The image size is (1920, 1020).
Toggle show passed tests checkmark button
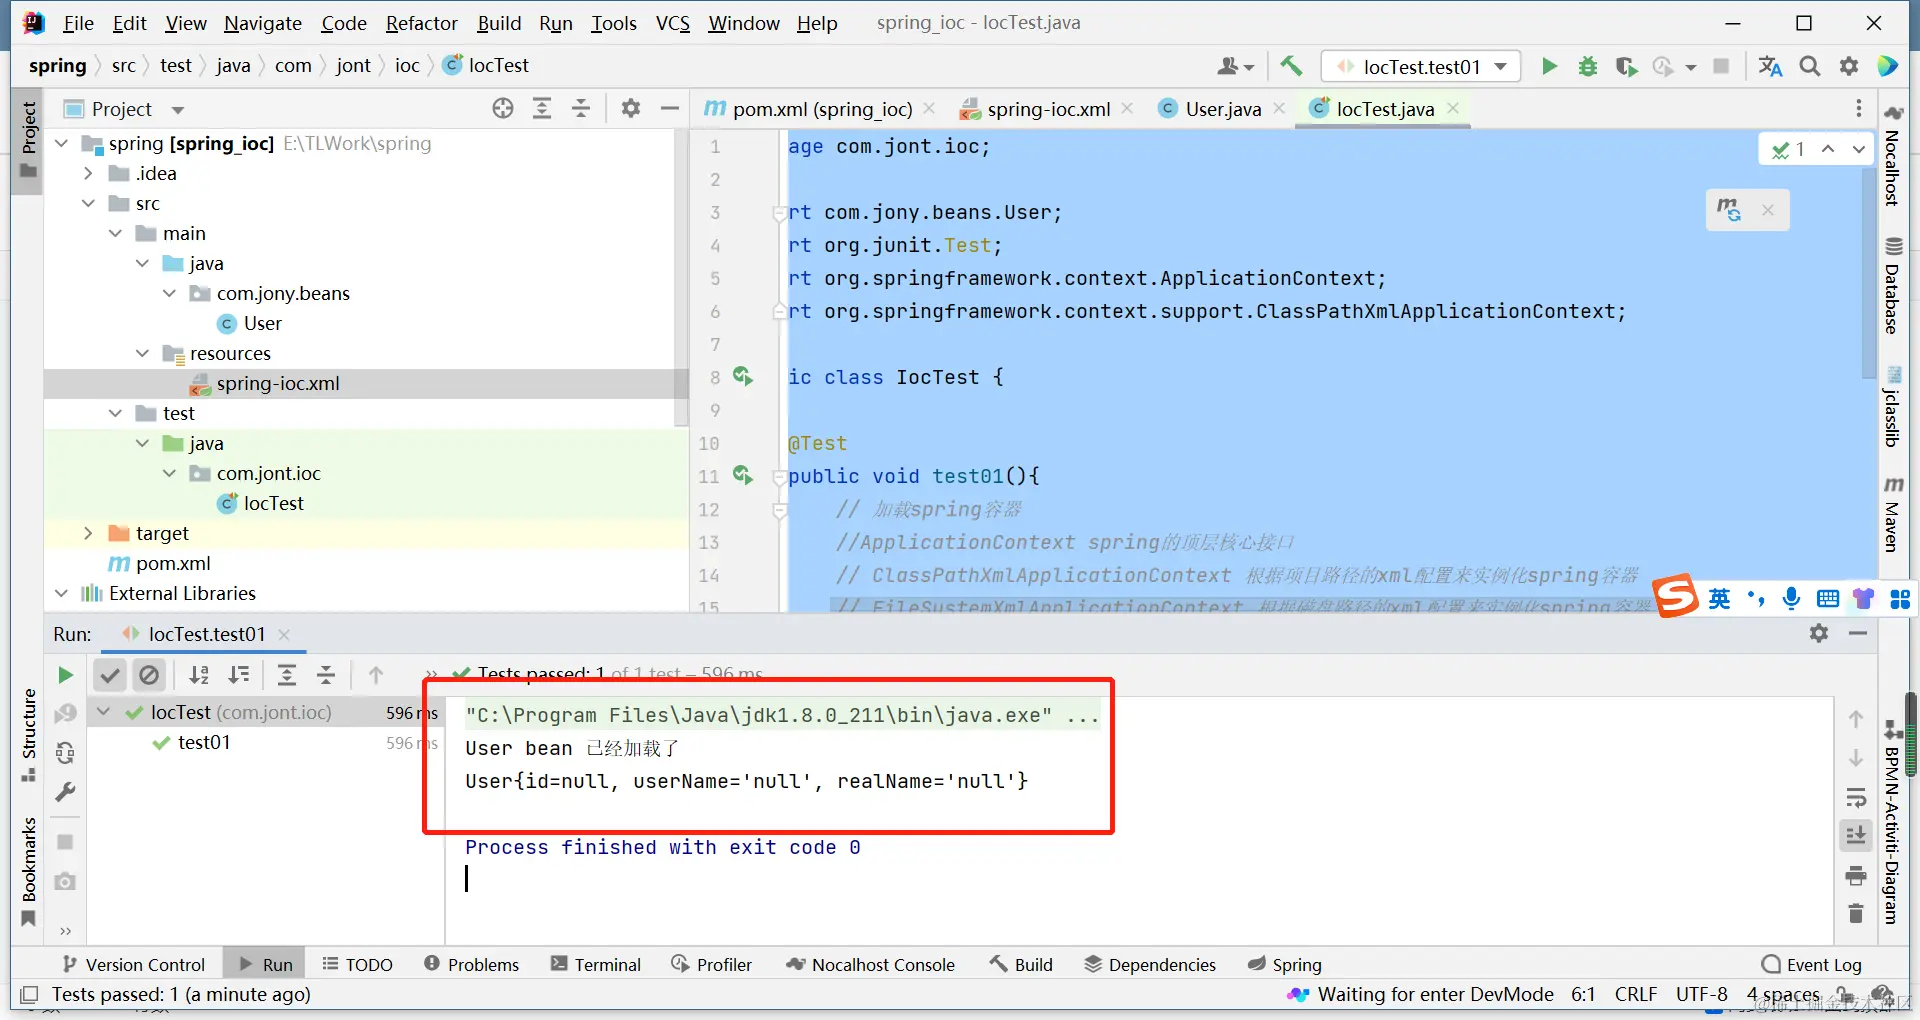tap(110, 676)
